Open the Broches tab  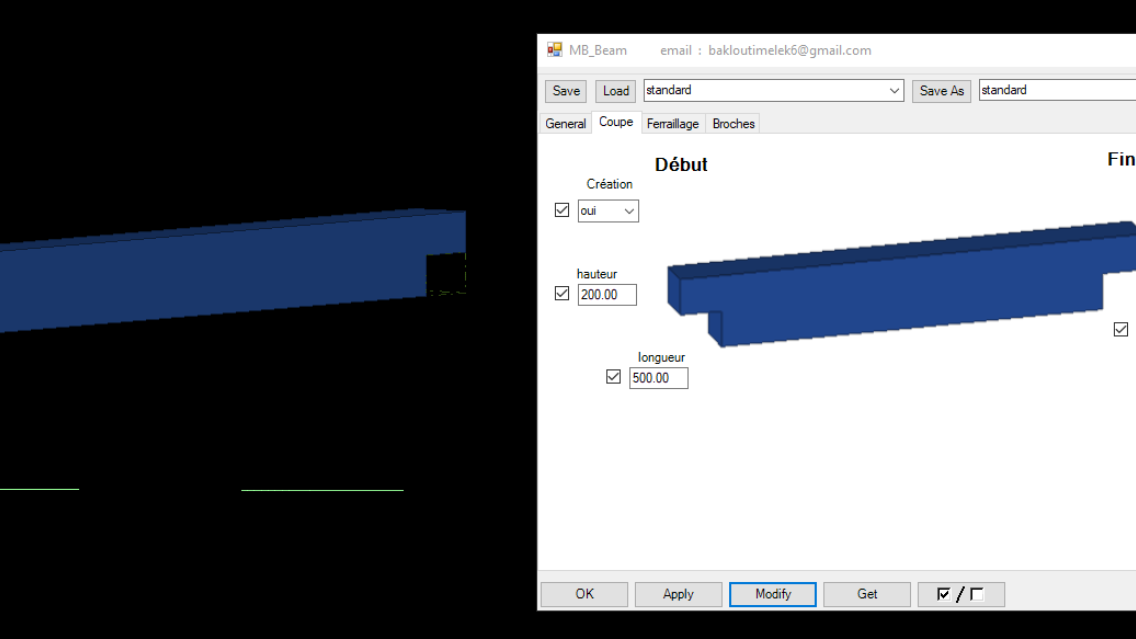pyautogui.click(x=733, y=123)
